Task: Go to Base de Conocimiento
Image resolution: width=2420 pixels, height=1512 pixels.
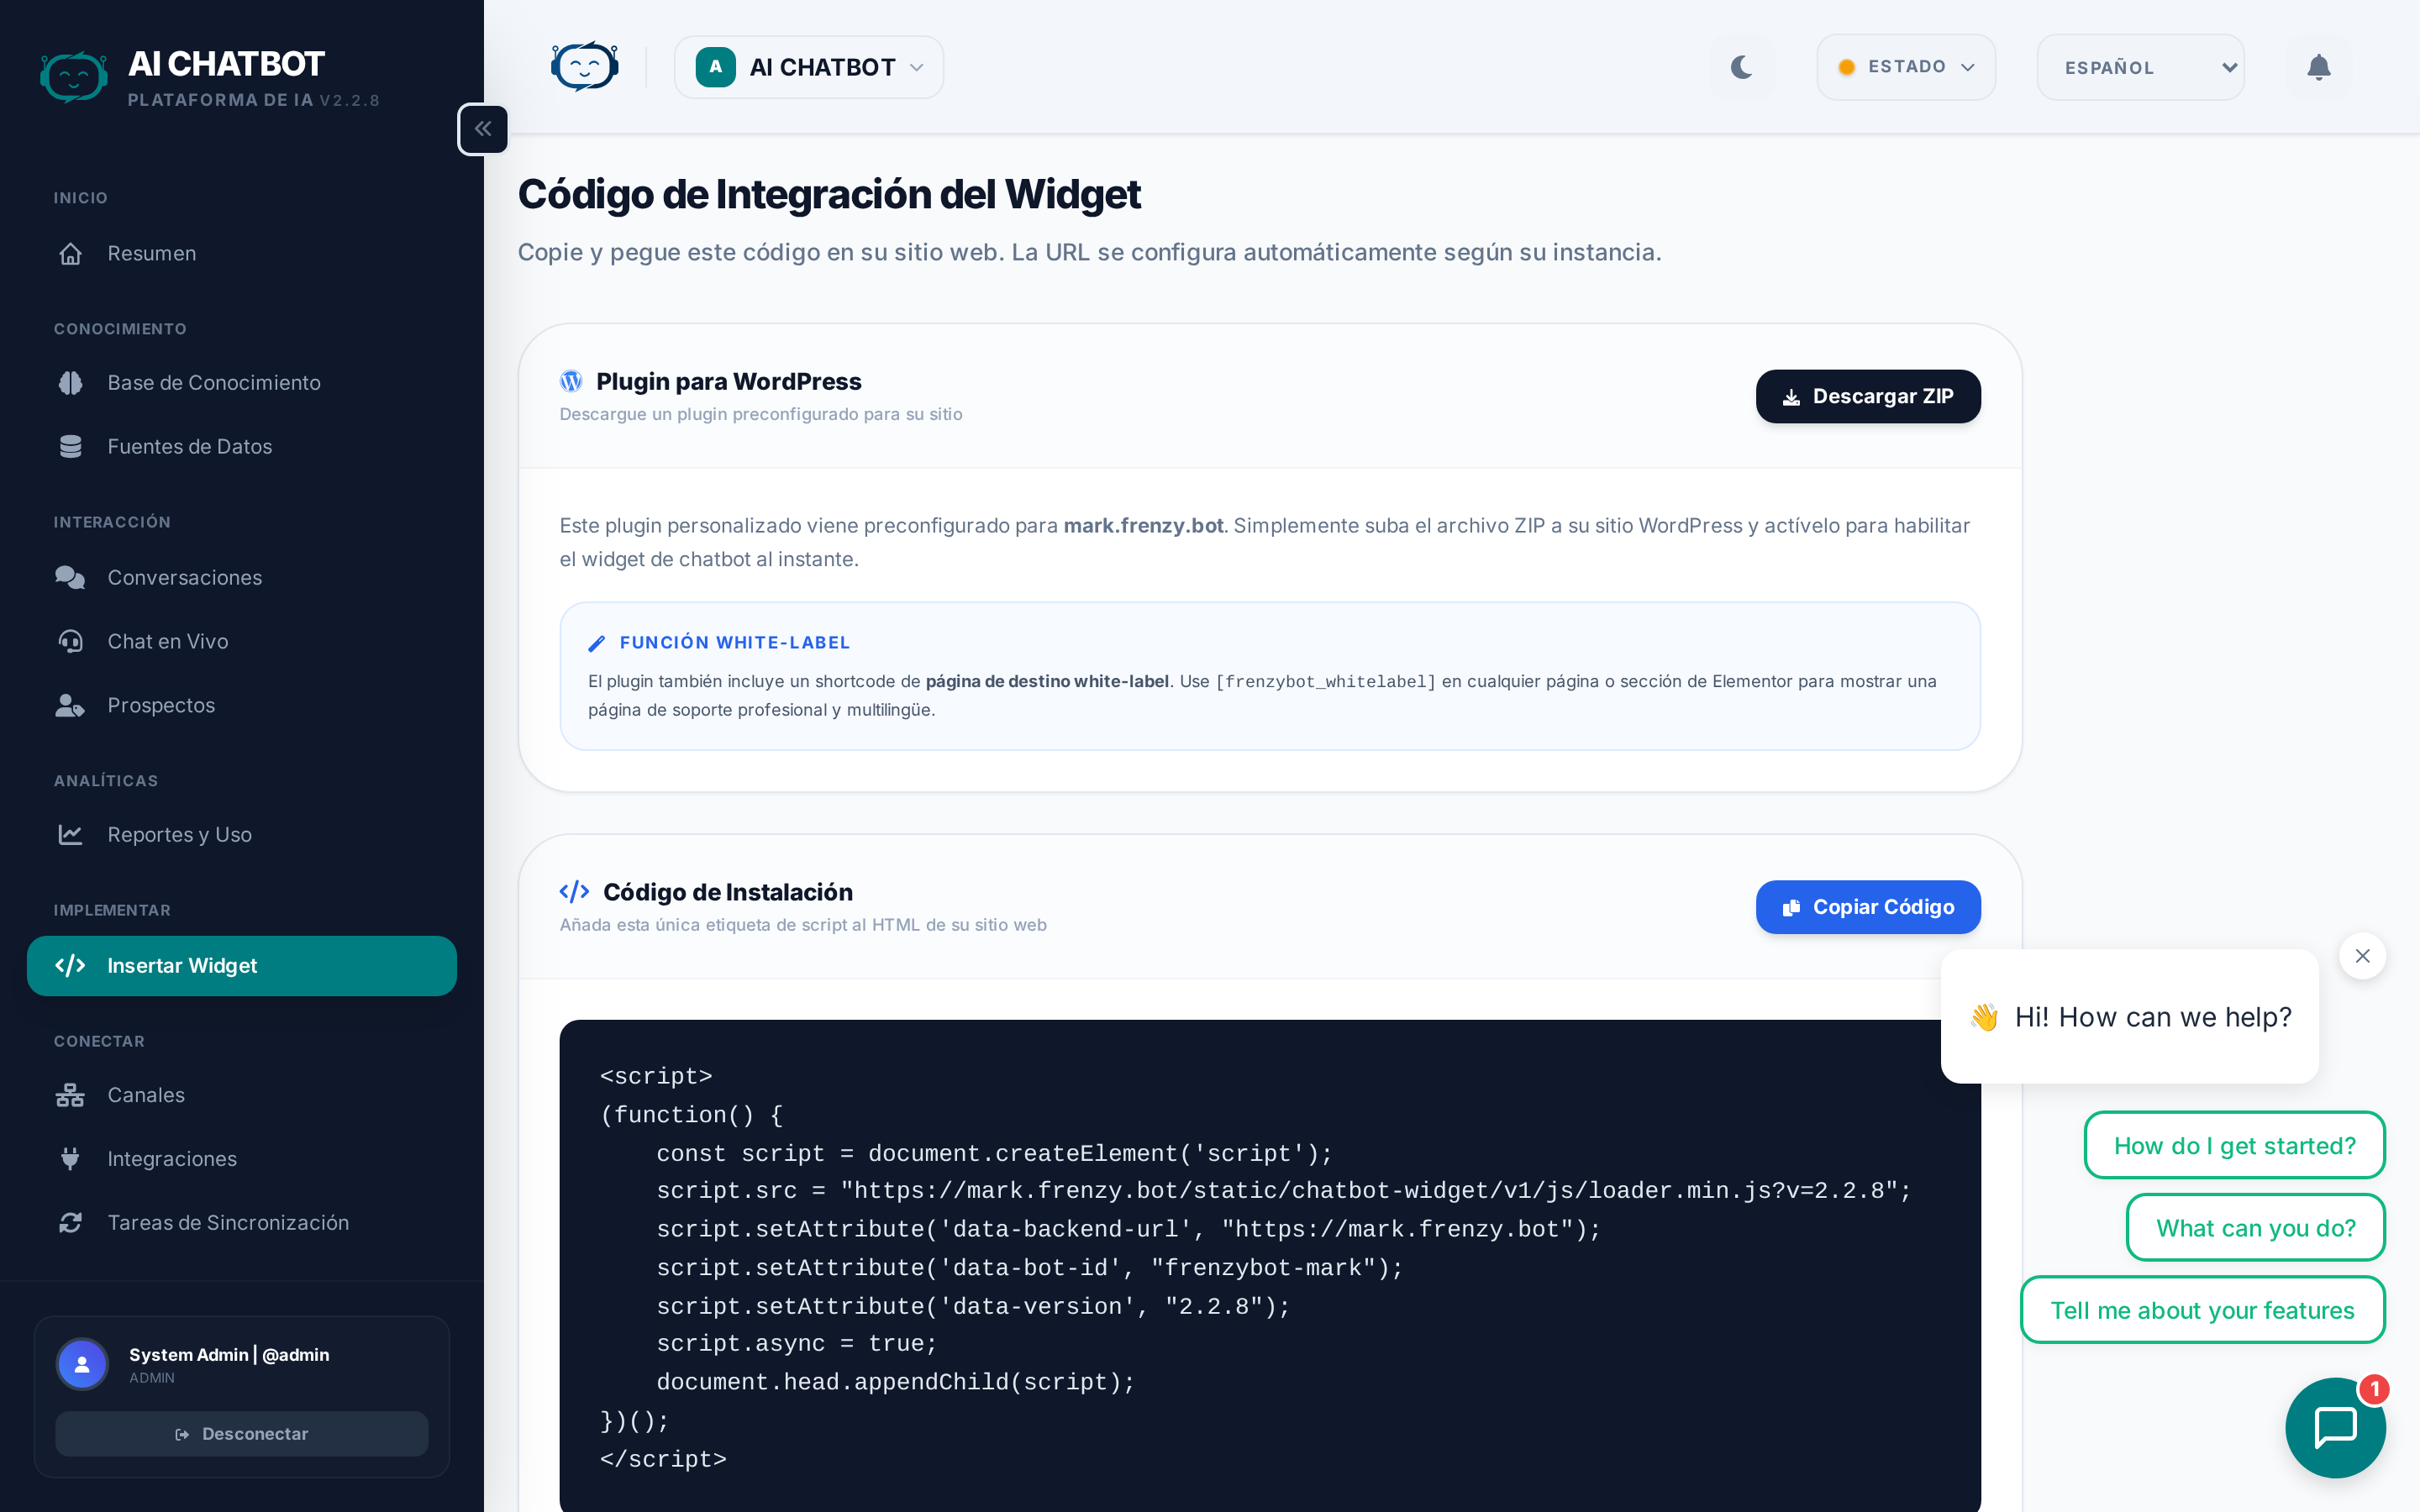Action: point(214,383)
